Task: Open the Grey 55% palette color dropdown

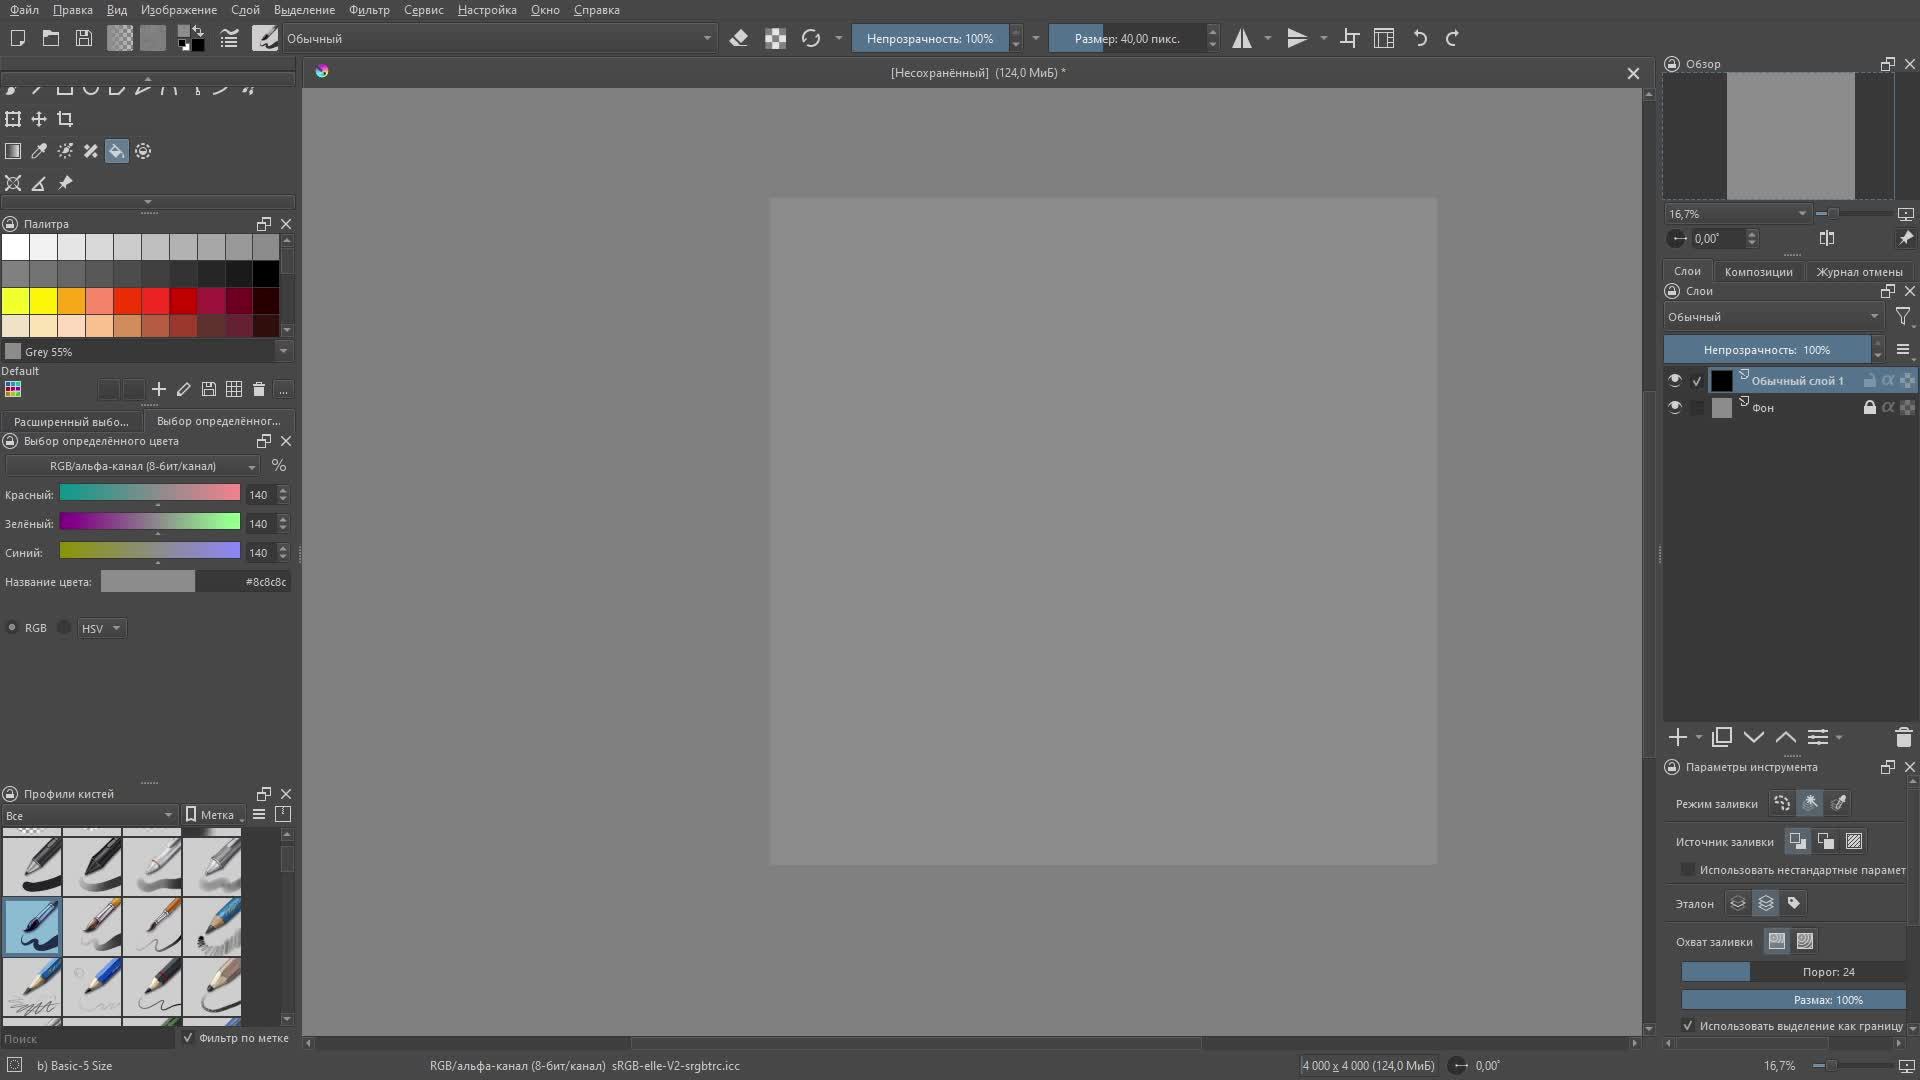Action: coord(283,351)
